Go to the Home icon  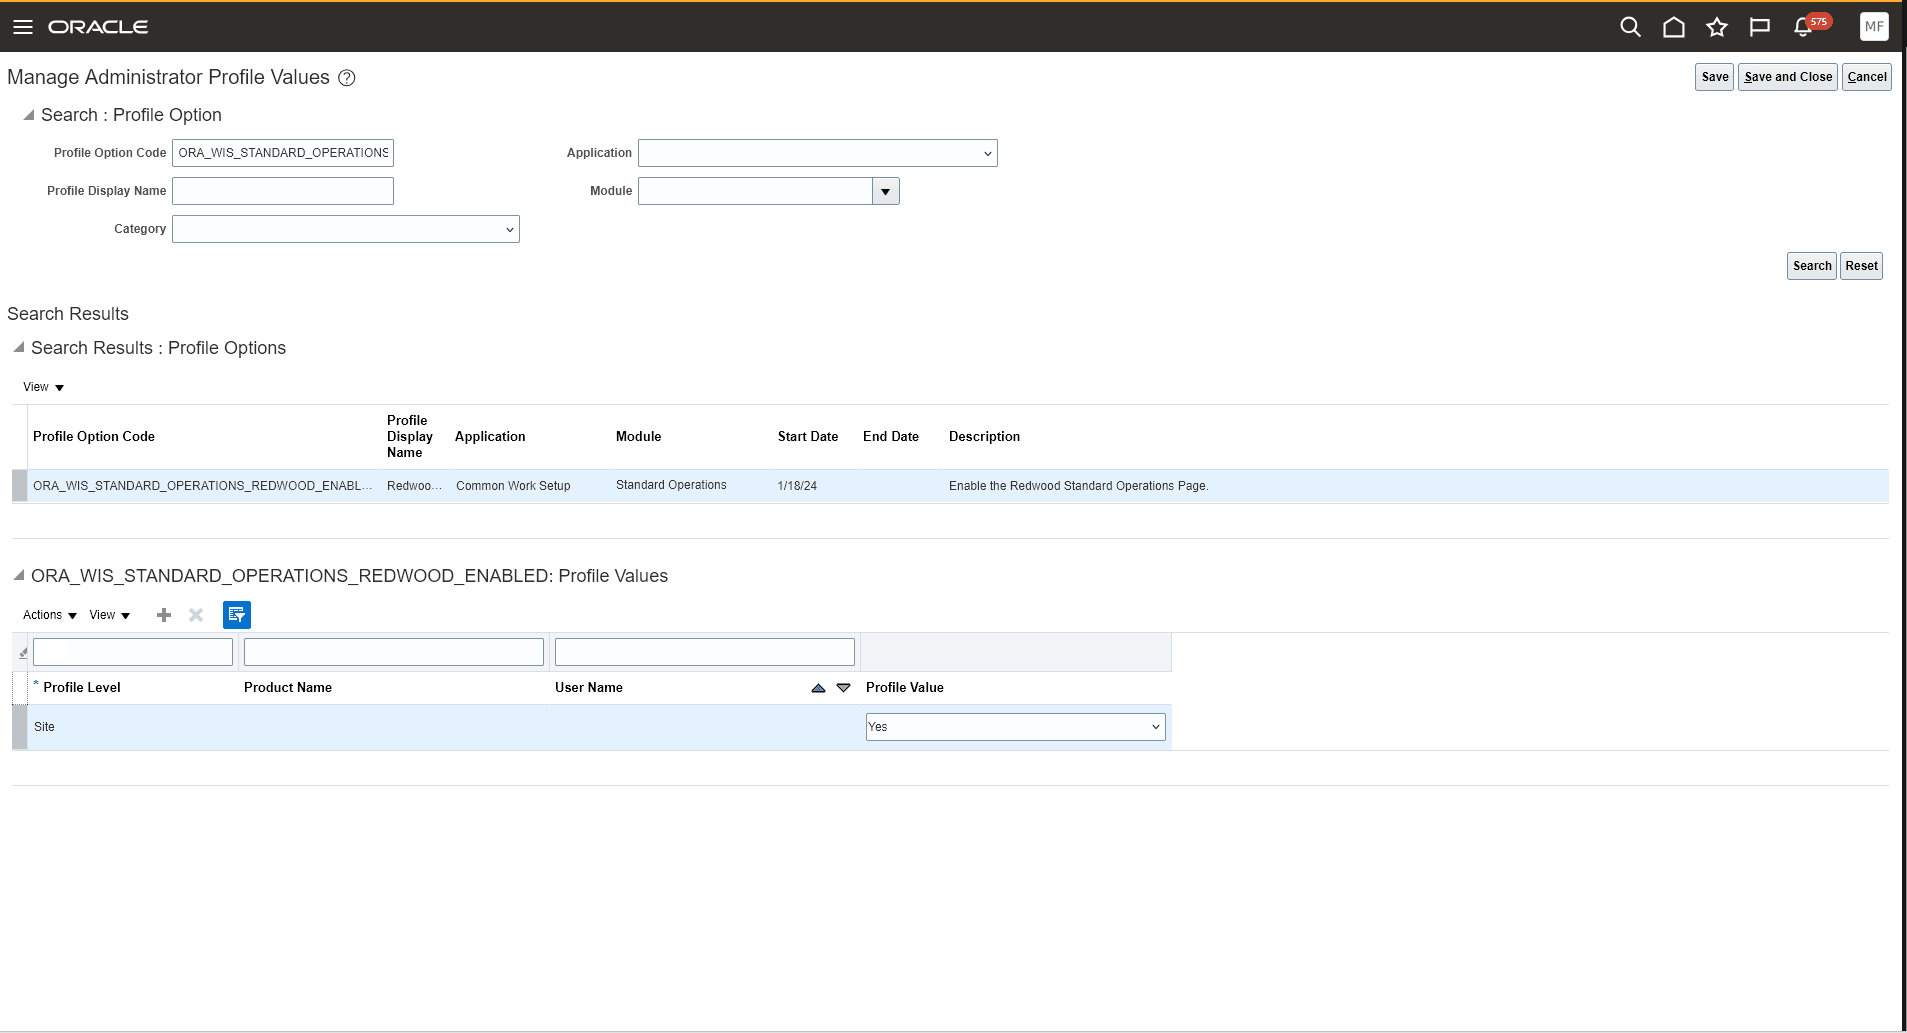coord(1673,28)
